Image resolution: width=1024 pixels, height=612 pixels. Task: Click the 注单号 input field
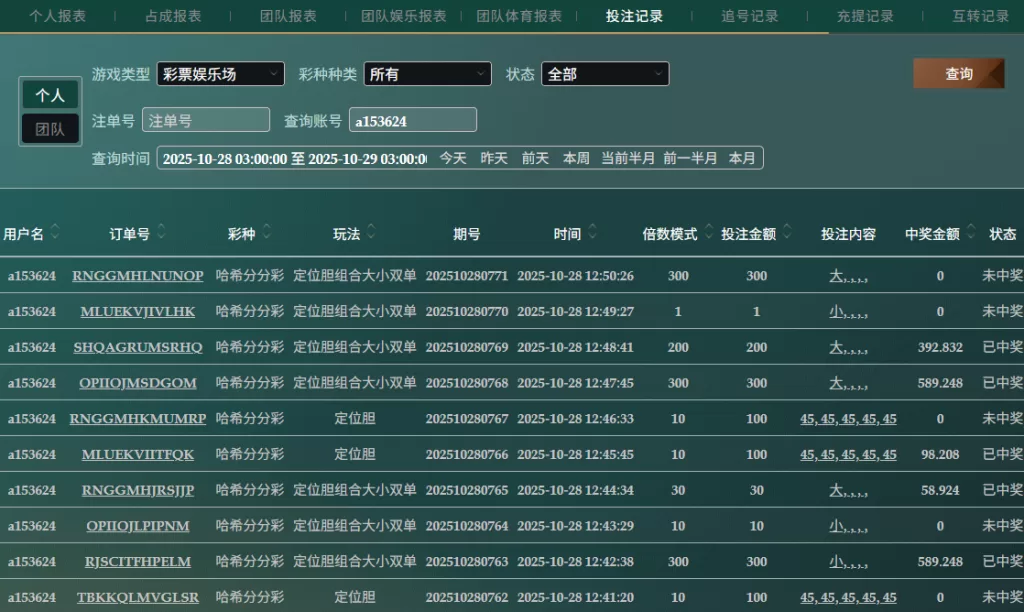(x=206, y=120)
